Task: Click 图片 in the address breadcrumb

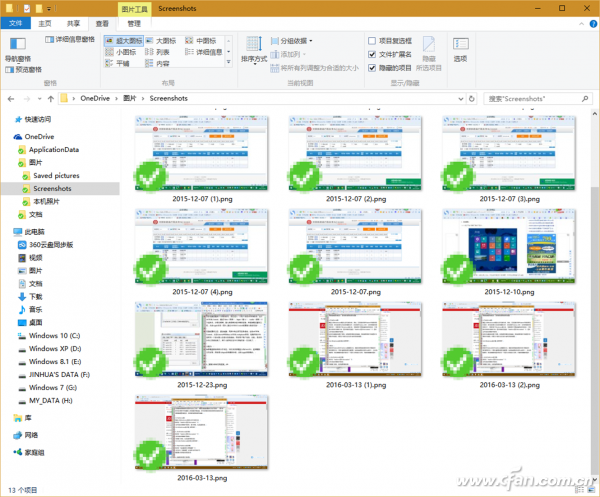Action: coord(130,98)
